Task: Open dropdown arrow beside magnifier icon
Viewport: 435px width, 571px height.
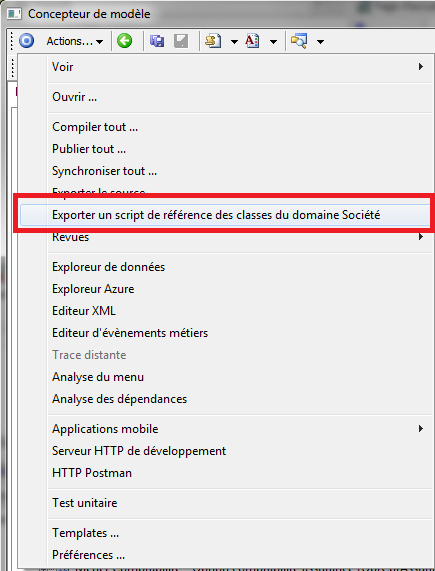Action: pyautogui.click(x=320, y=42)
